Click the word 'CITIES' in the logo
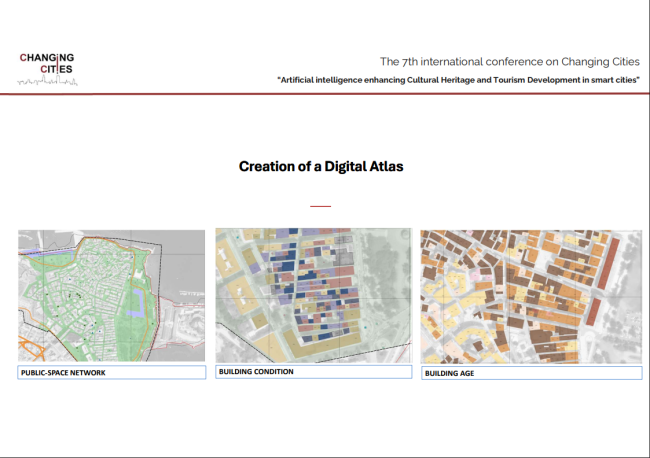The image size is (650, 458). 56,69
